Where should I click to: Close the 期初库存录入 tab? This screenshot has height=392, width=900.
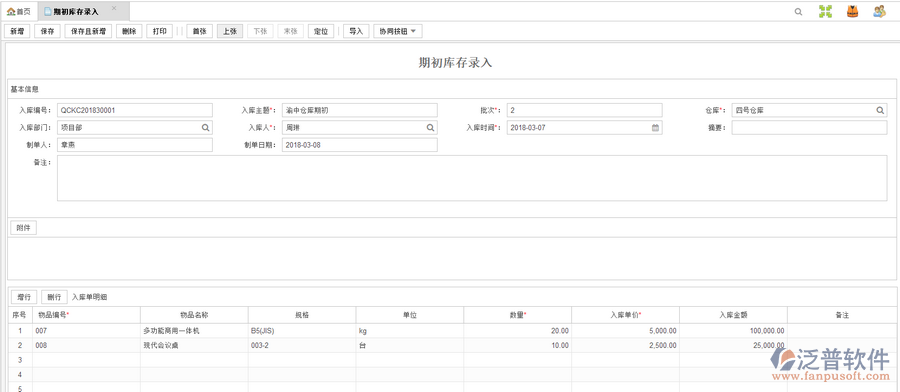(114, 8)
